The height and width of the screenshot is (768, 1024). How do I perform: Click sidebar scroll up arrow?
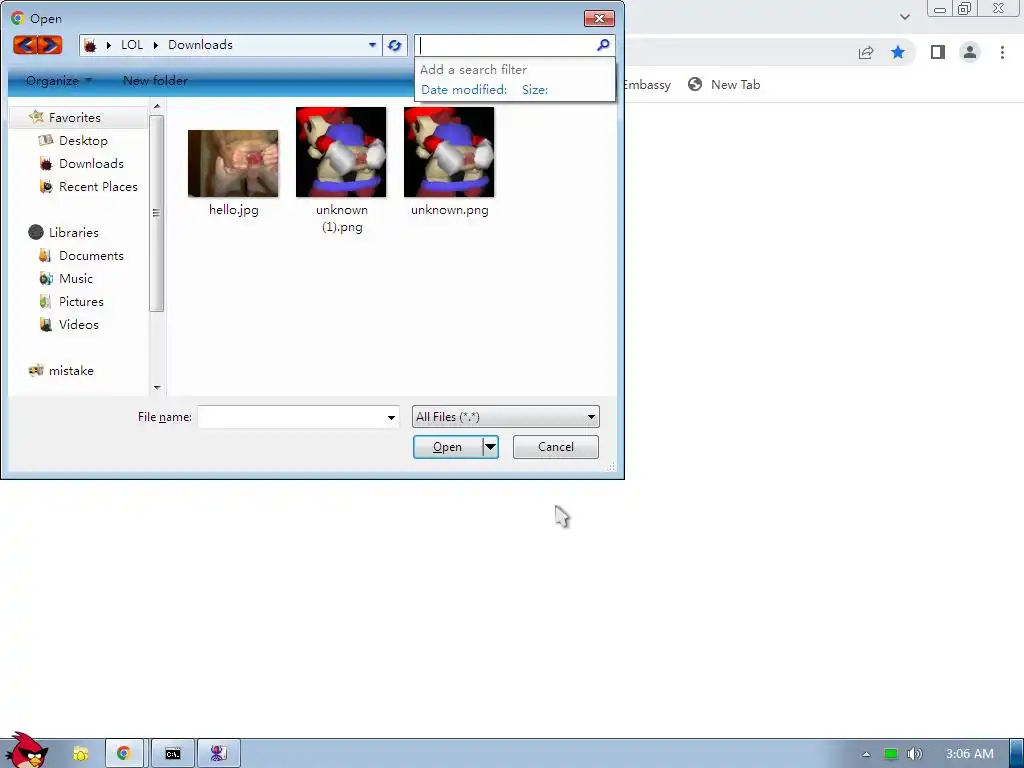pyautogui.click(x=157, y=106)
